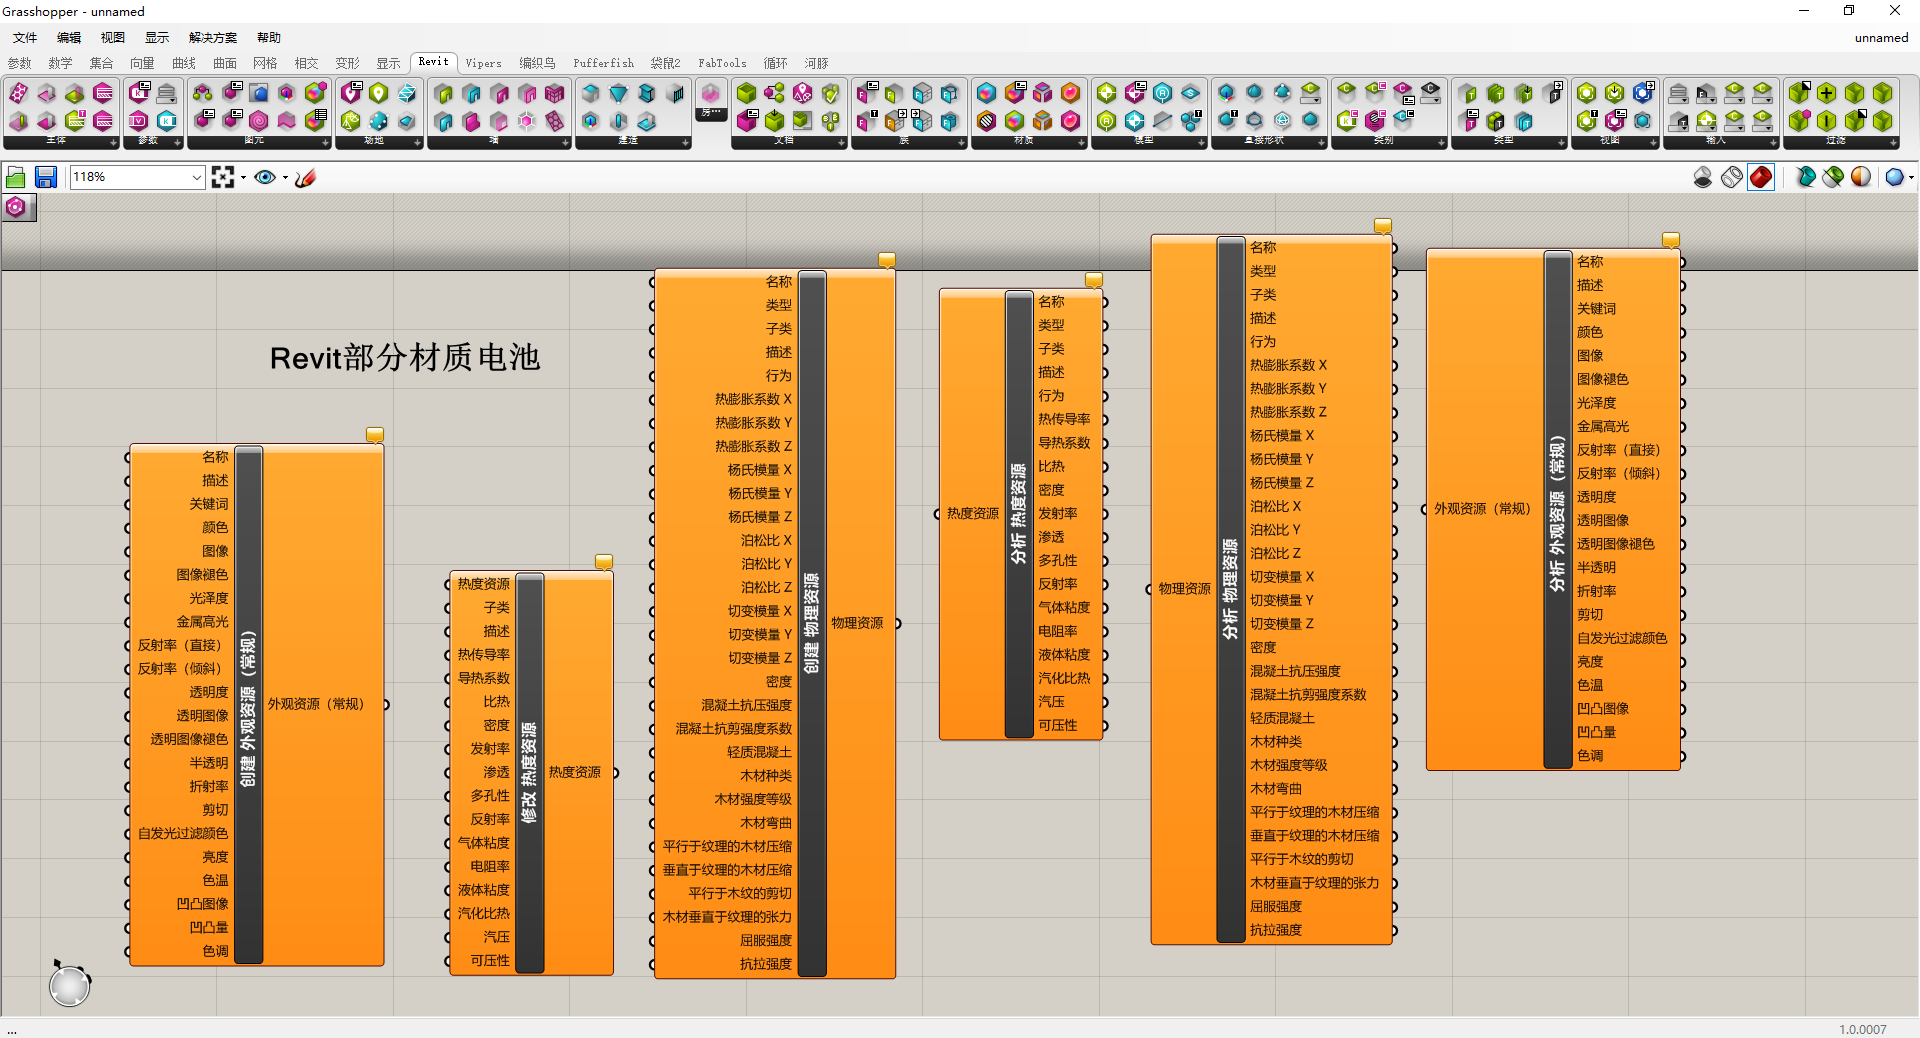Click 热度资源 input on 分析 热度资源 component
1920x1038 pixels.
click(x=973, y=514)
